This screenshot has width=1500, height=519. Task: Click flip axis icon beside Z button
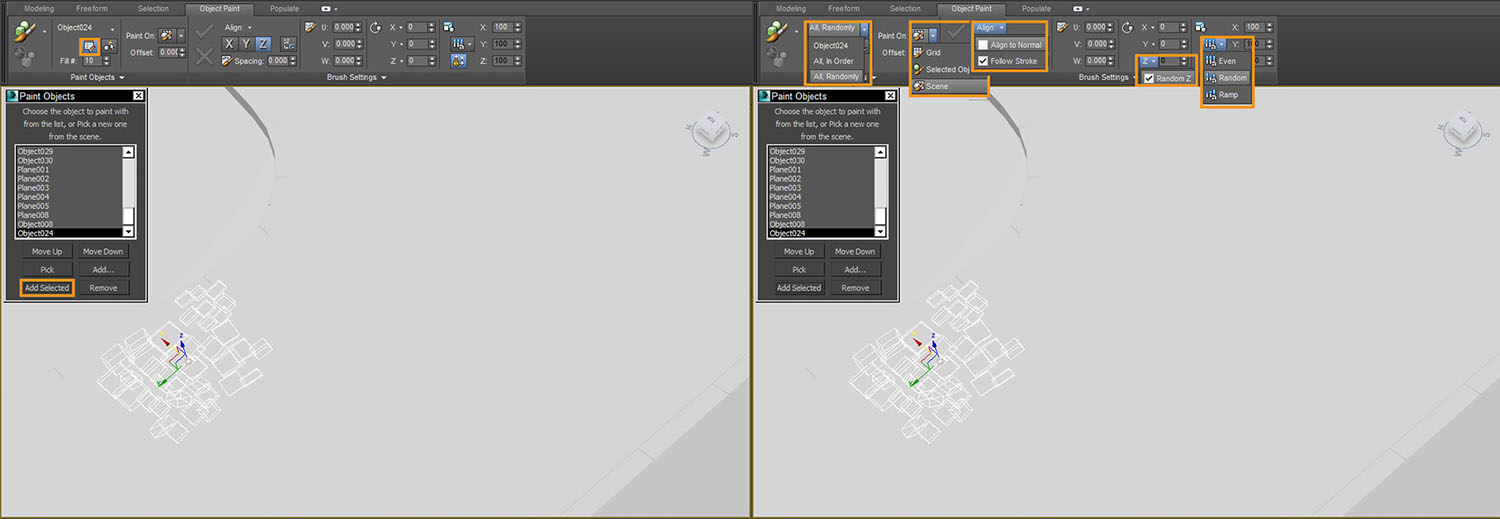pyautogui.click(x=289, y=44)
